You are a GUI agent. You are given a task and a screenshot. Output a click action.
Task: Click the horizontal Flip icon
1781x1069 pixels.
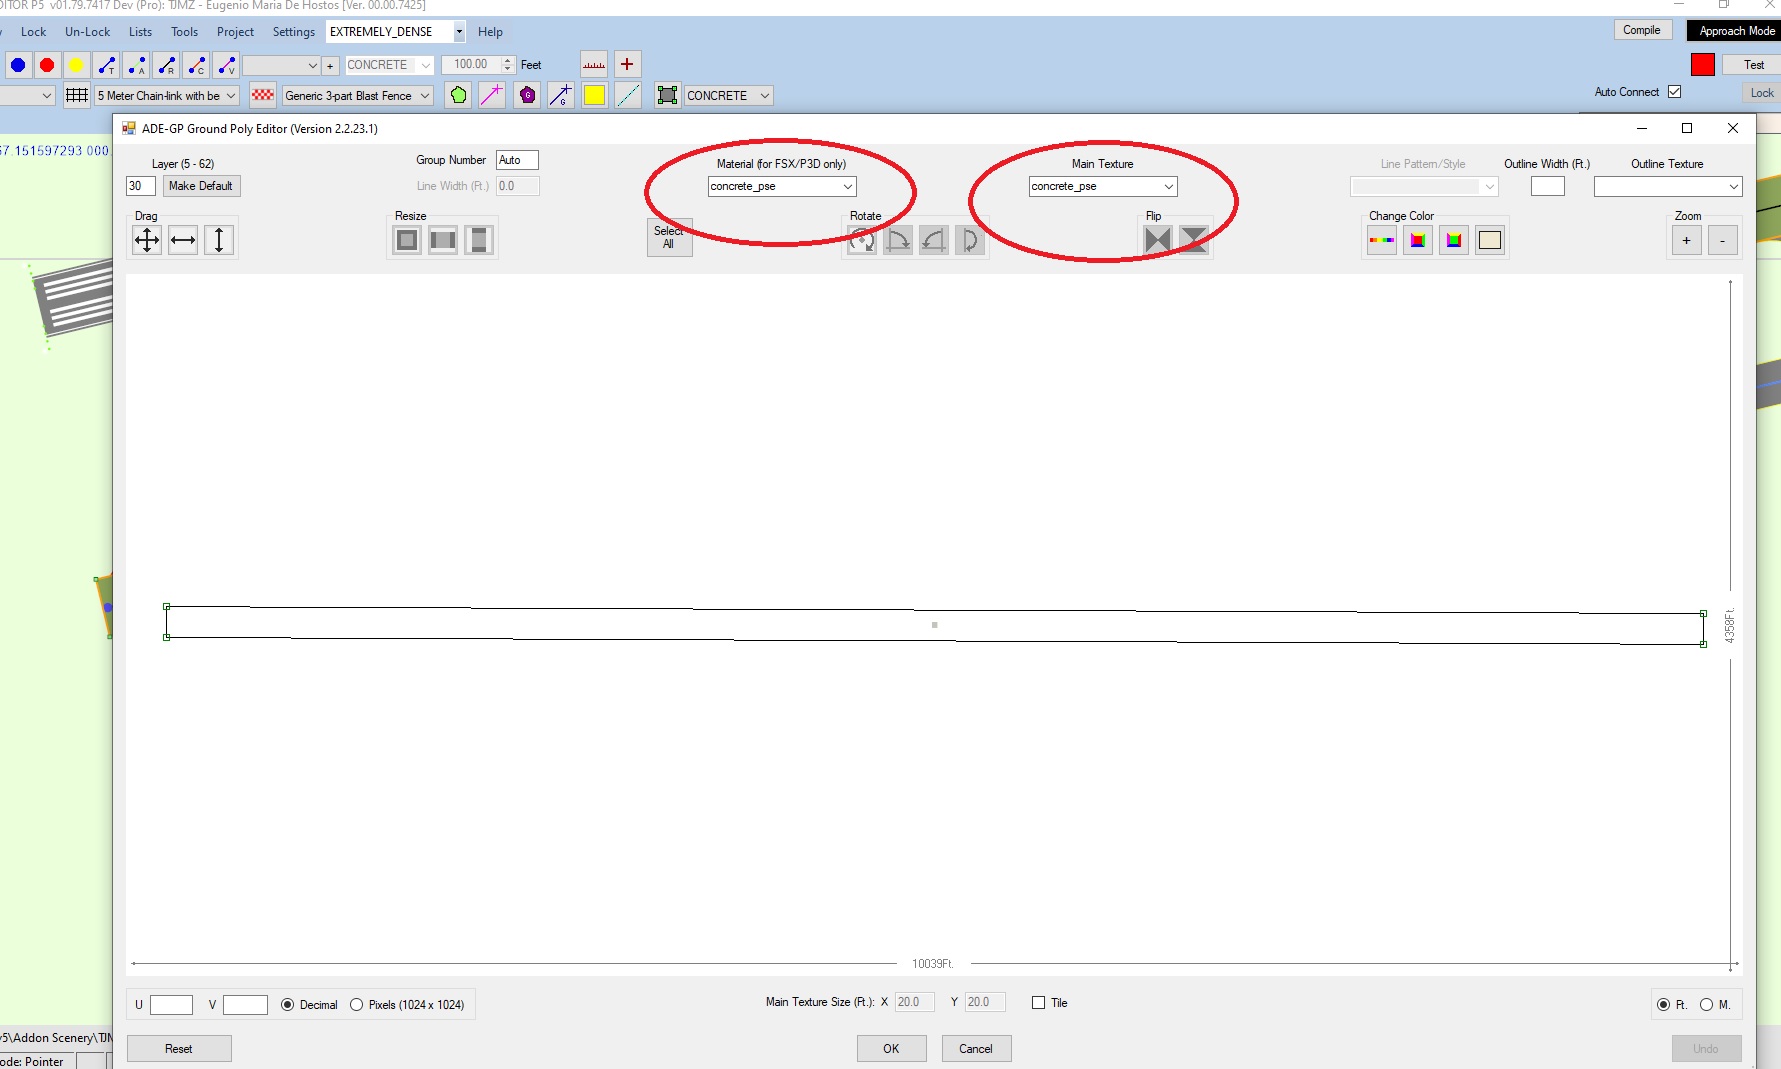click(x=1157, y=240)
